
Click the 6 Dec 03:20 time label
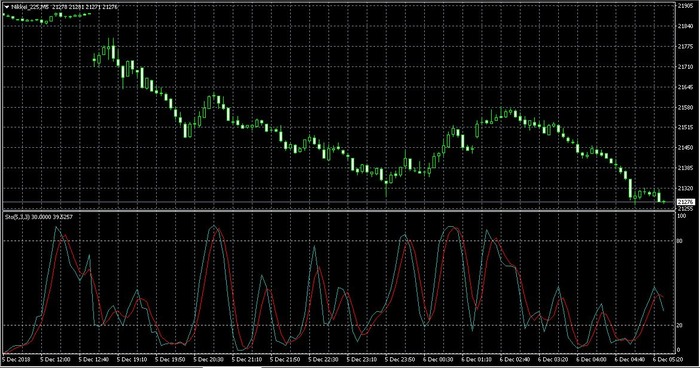coord(554,359)
